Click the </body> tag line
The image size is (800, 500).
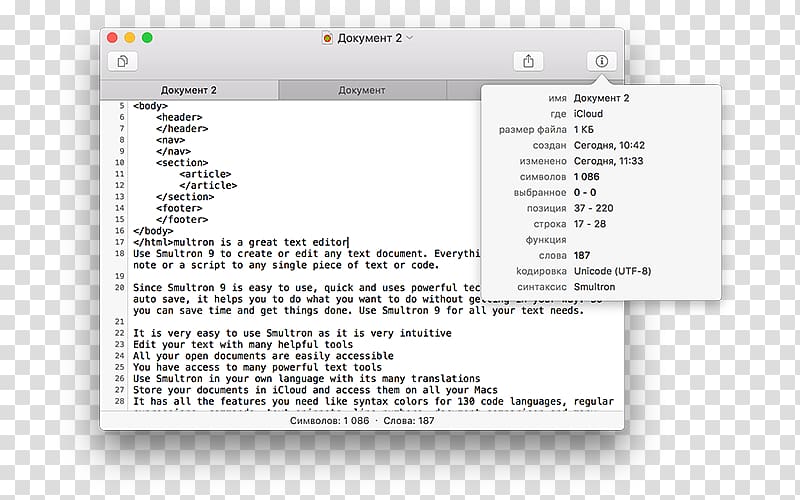click(x=153, y=231)
